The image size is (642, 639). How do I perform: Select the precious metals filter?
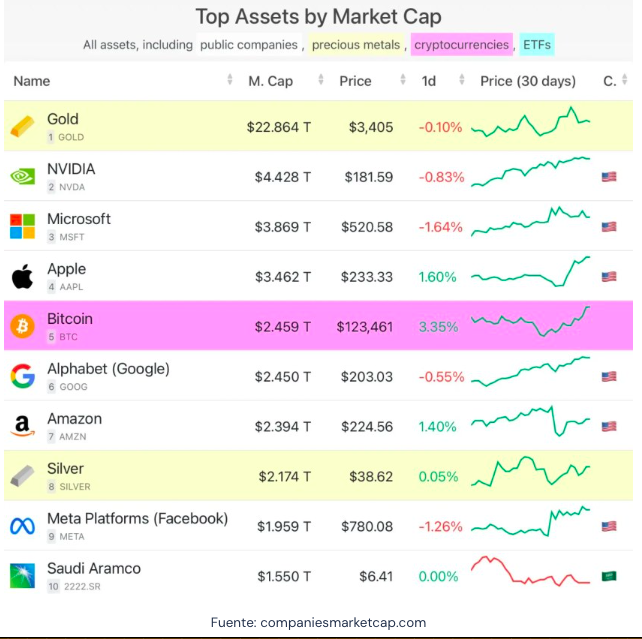tap(354, 45)
